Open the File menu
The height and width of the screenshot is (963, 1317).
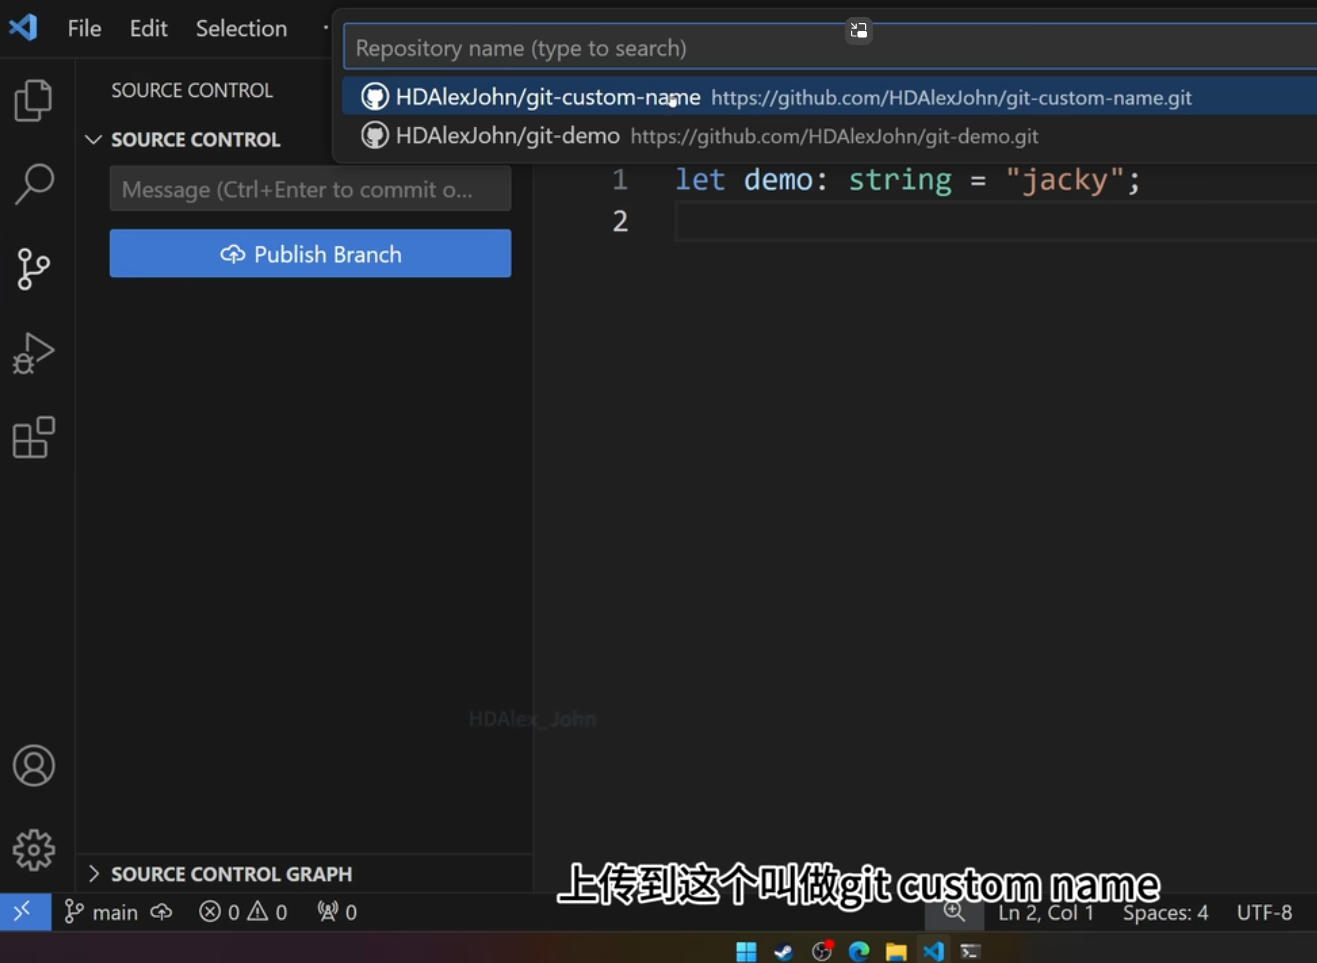coord(84,28)
